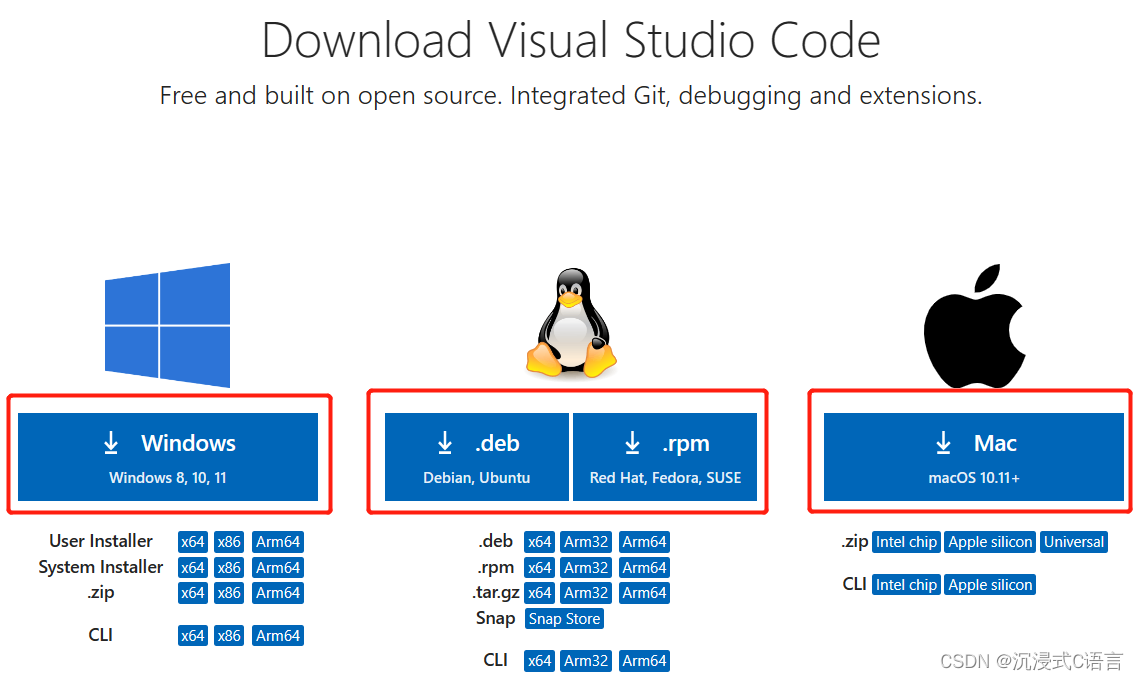Select Intel chip for Mac .zip
1139x680 pixels.
(x=907, y=542)
